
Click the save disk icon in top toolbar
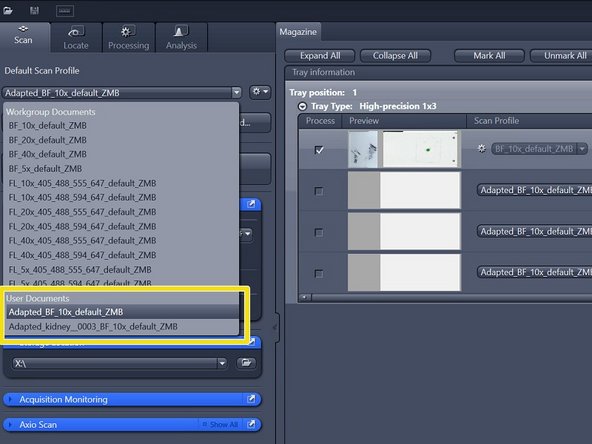coord(34,10)
